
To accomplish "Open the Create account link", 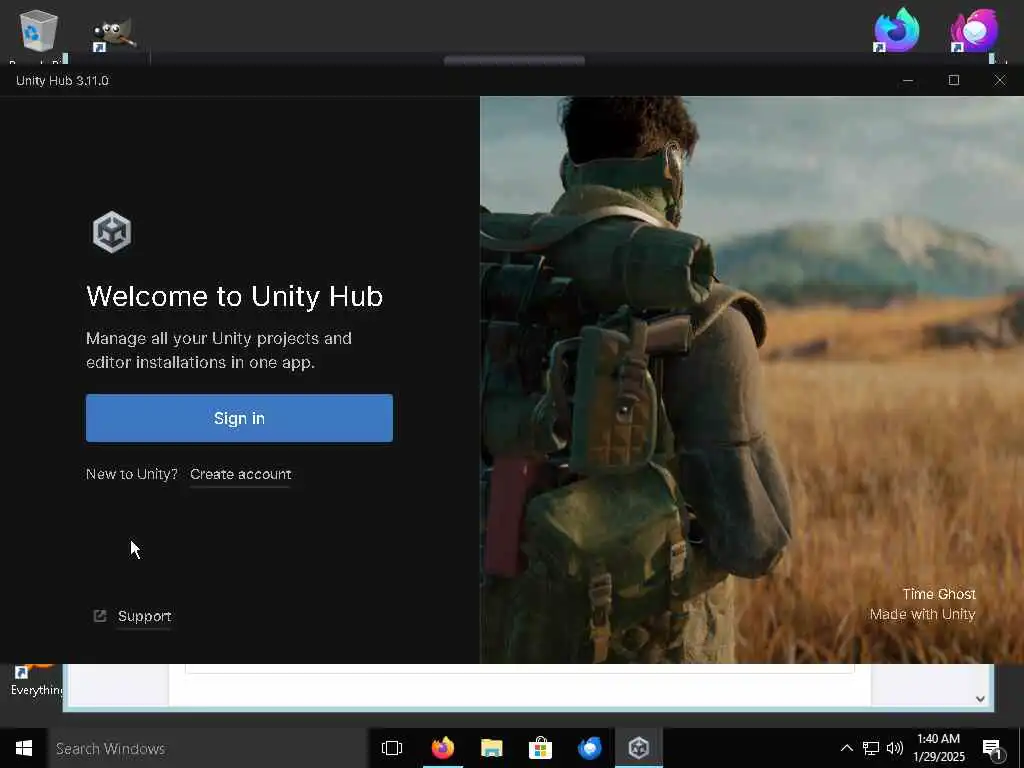I will click(240, 474).
